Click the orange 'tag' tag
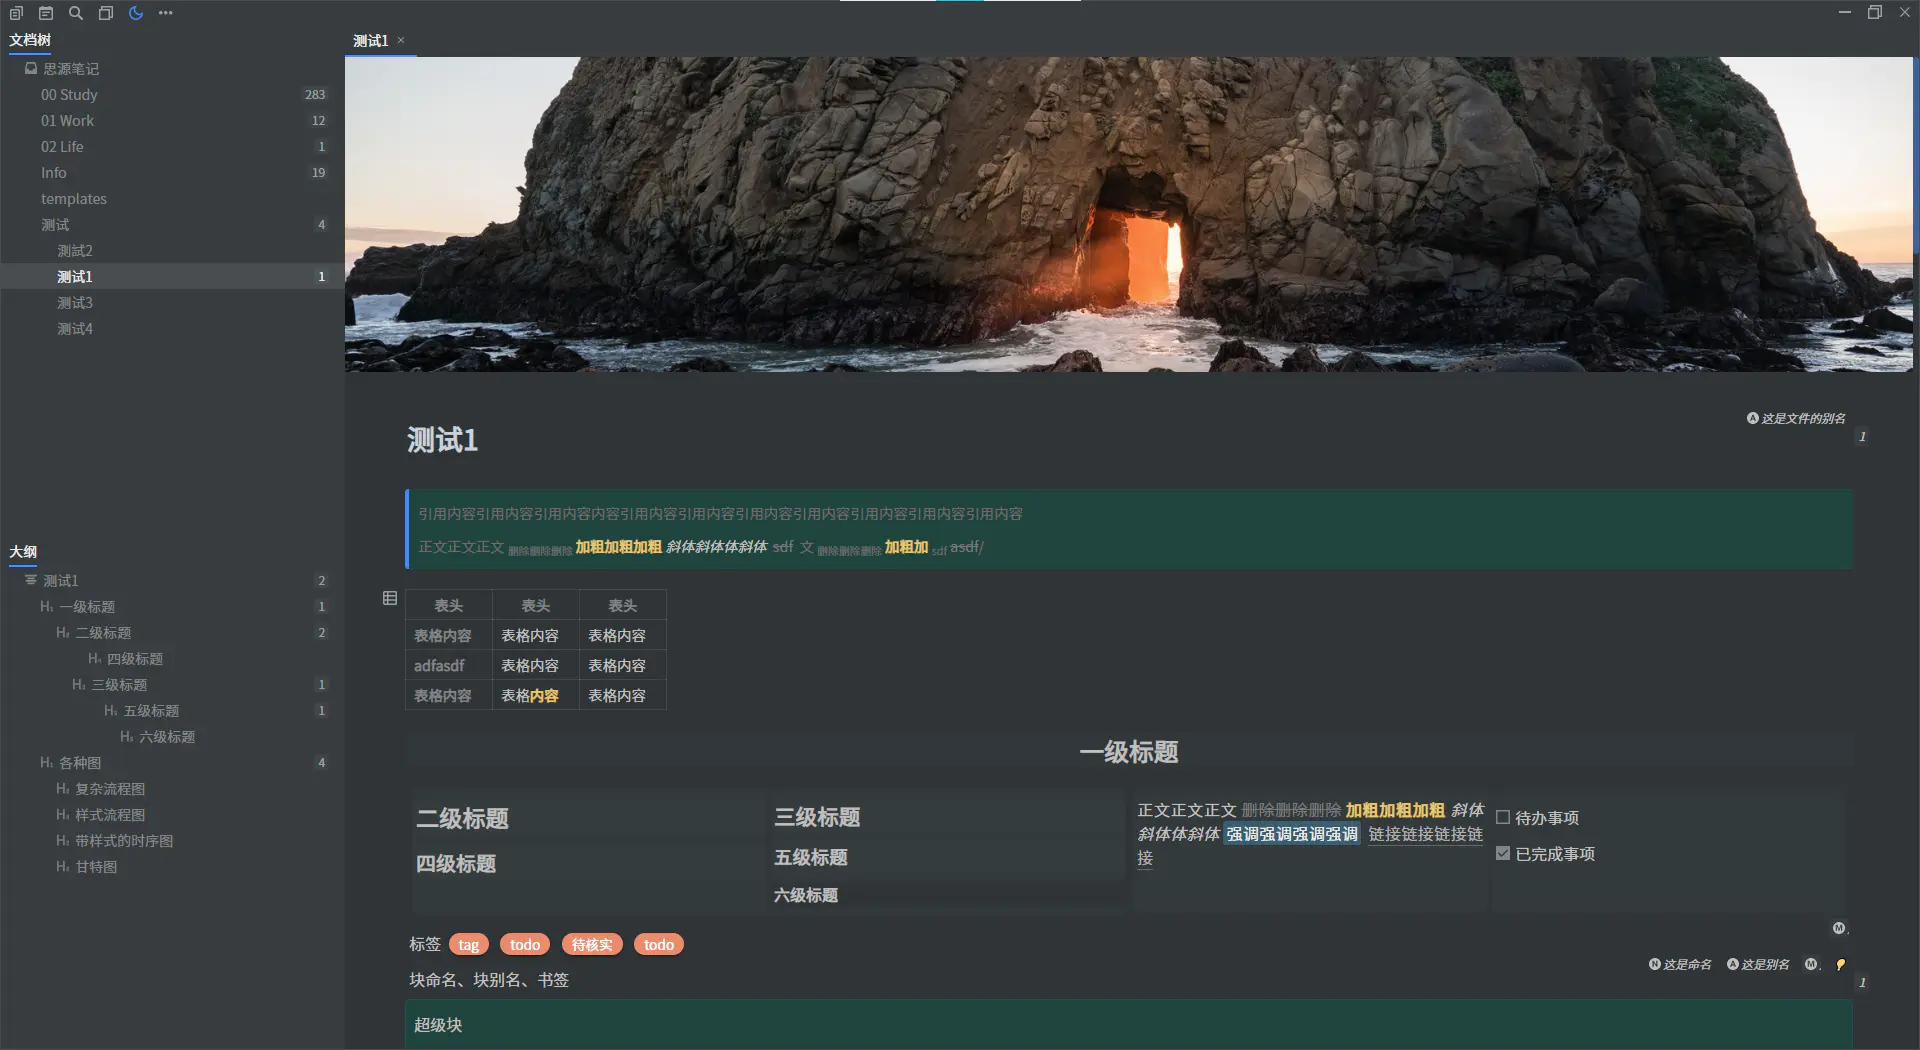The height and width of the screenshot is (1050, 1920). point(469,945)
